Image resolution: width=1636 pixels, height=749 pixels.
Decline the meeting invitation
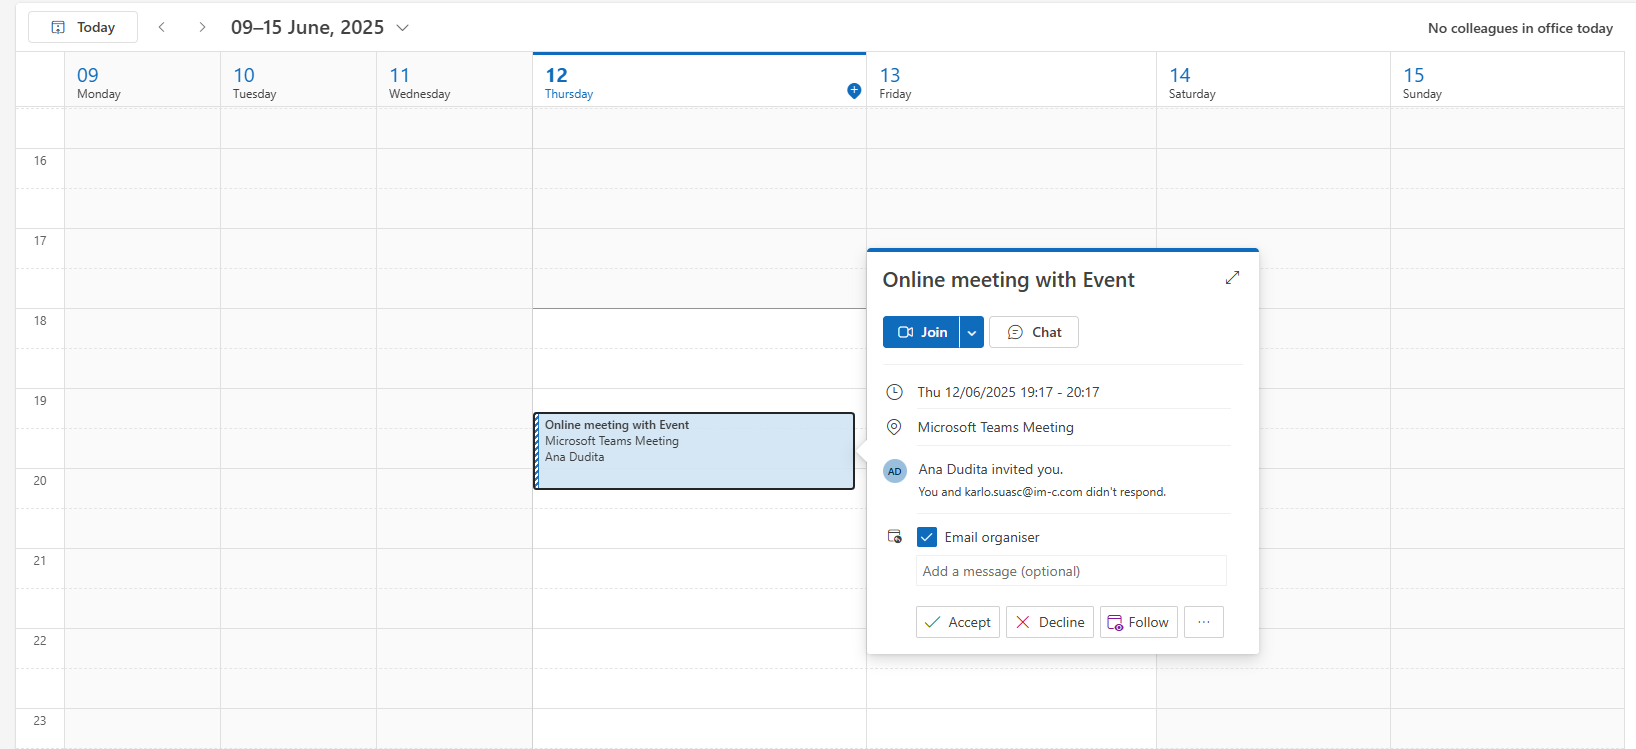tap(1049, 622)
